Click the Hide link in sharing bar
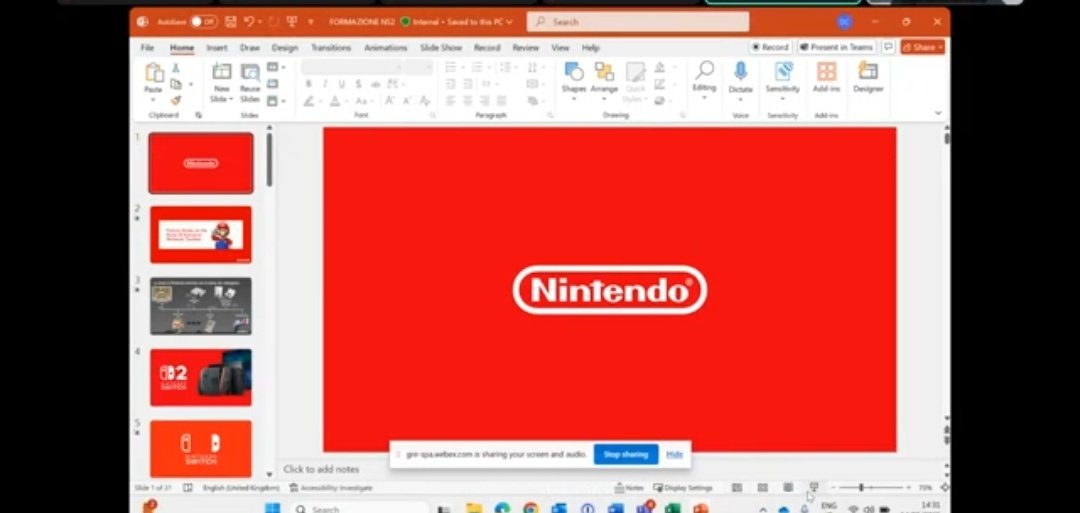 click(675, 454)
